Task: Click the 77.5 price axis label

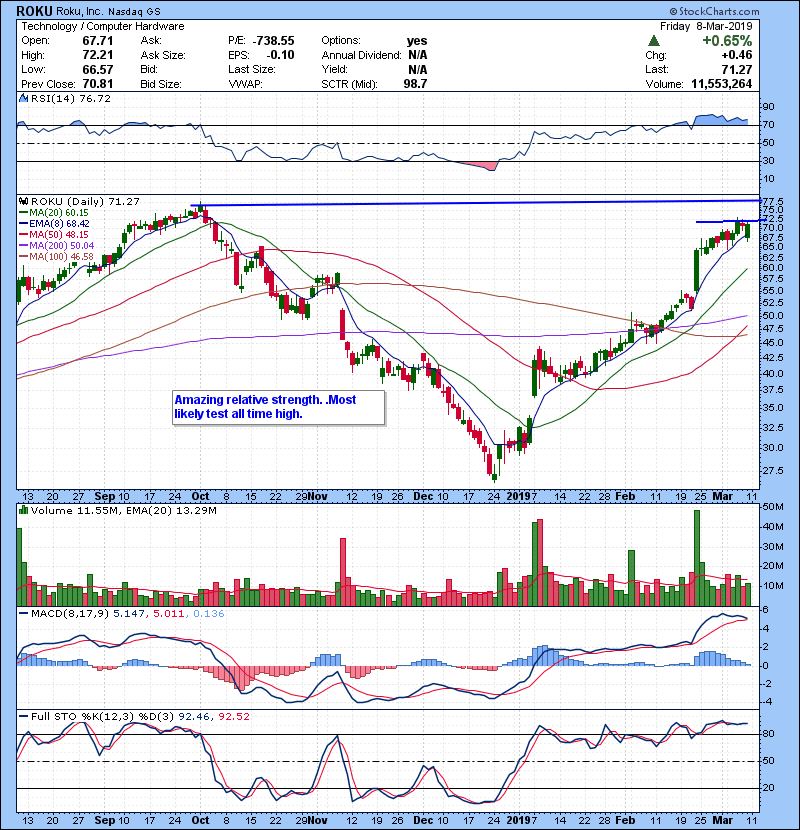Action: click(773, 202)
